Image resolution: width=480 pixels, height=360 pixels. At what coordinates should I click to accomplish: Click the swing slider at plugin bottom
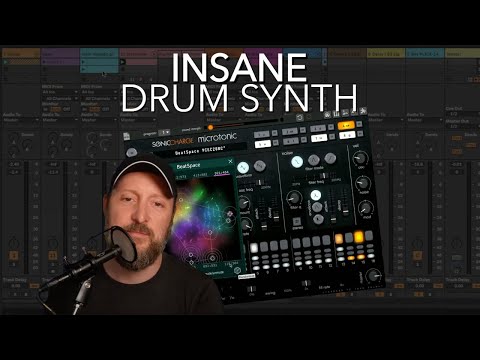click(252, 289)
